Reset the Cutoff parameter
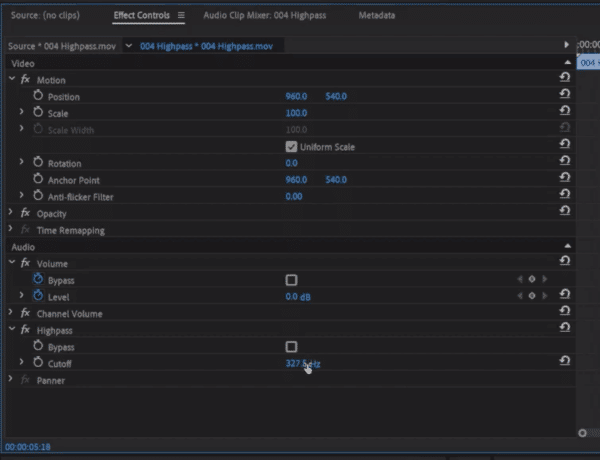The height and width of the screenshot is (460, 600). (565, 361)
